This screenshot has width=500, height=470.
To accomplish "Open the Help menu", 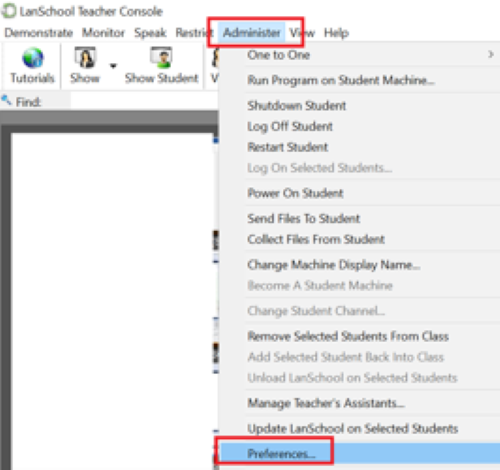I will click(336, 33).
